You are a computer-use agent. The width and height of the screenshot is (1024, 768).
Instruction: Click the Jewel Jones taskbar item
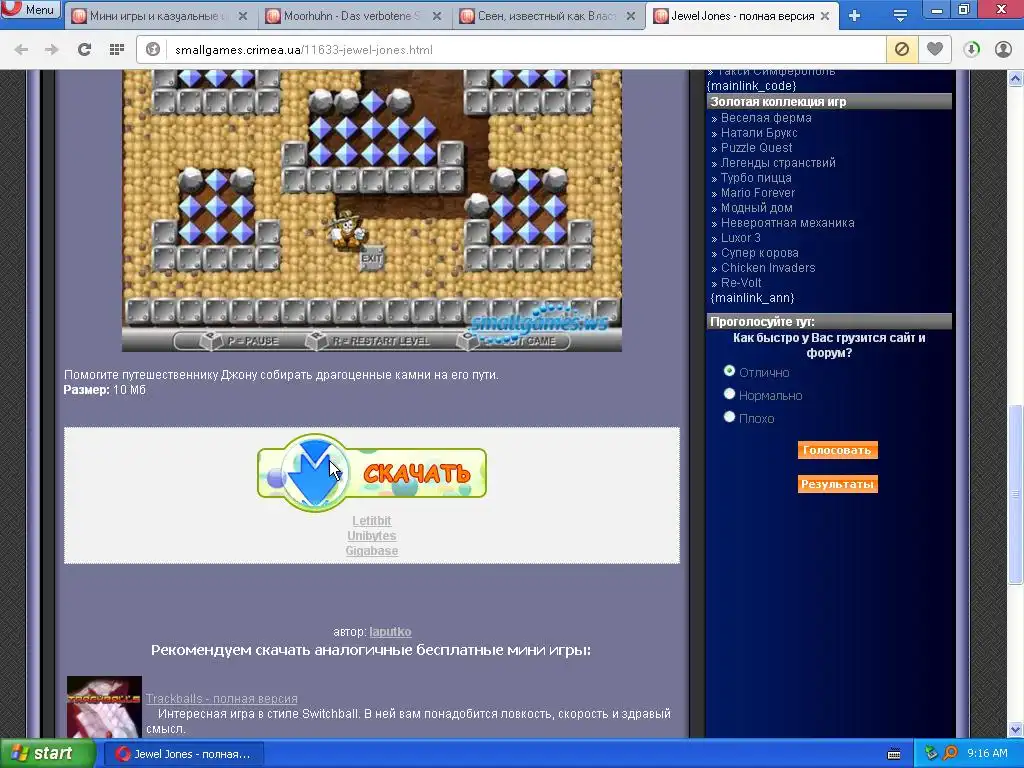tap(184, 754)
